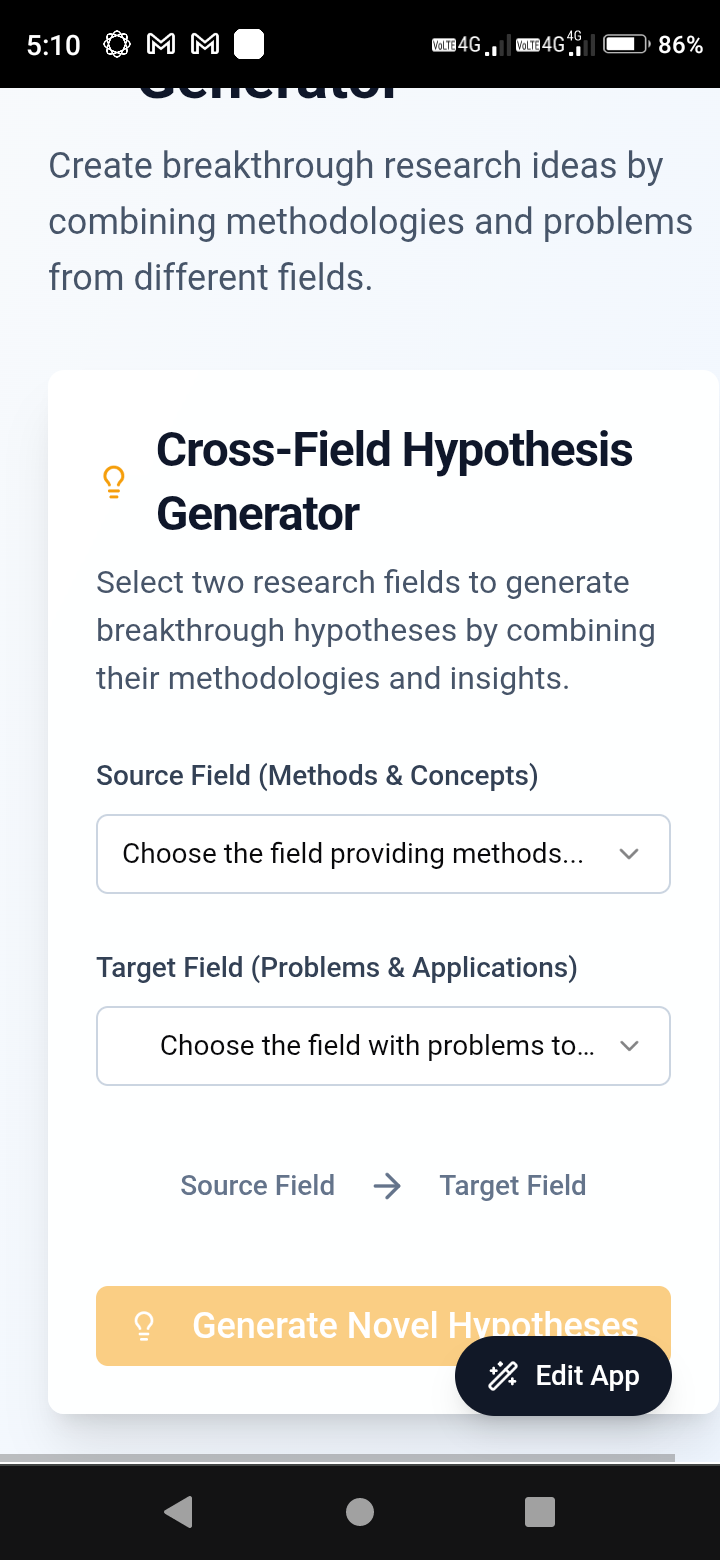Click the horizontal scrollbar at the page bottom
The width and height of the screenshot is (720, 1560).
(337, 1457)
